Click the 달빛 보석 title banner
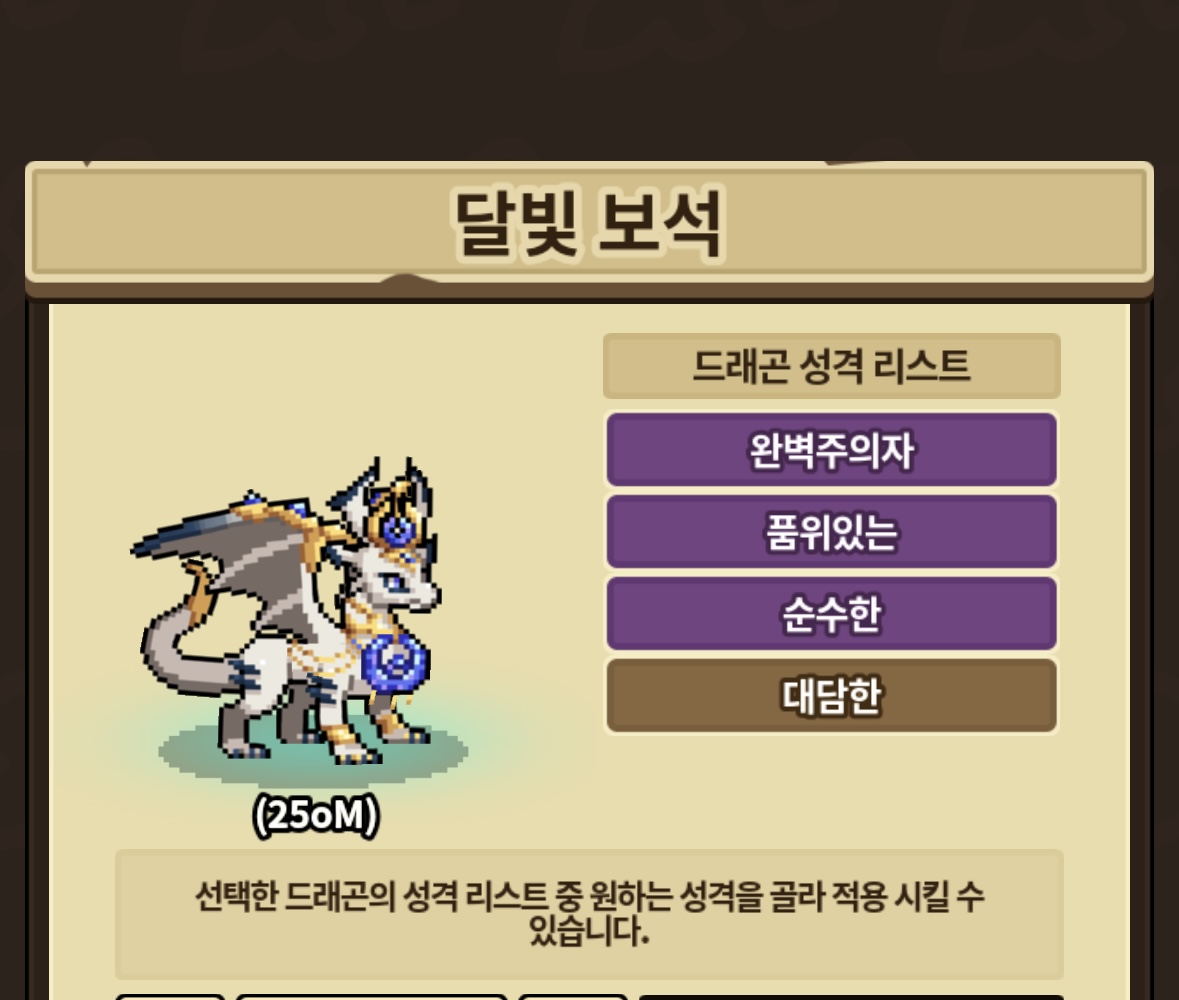The image size is (1179, 1000). tap(590, 223)
